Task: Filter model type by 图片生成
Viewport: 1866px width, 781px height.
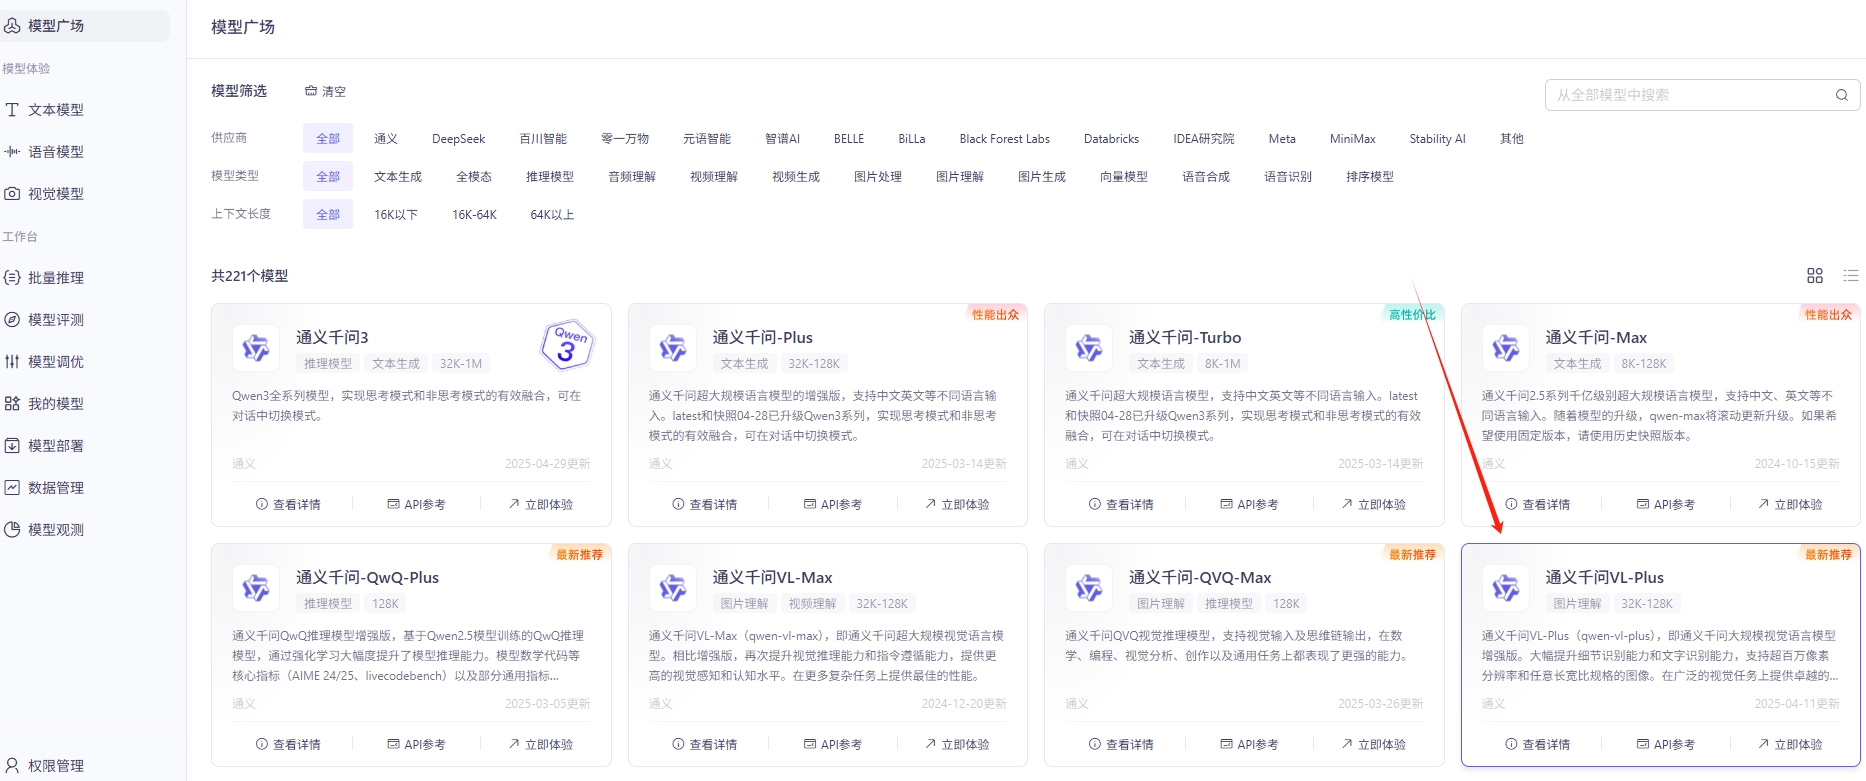Action: tap(1042, 177)
